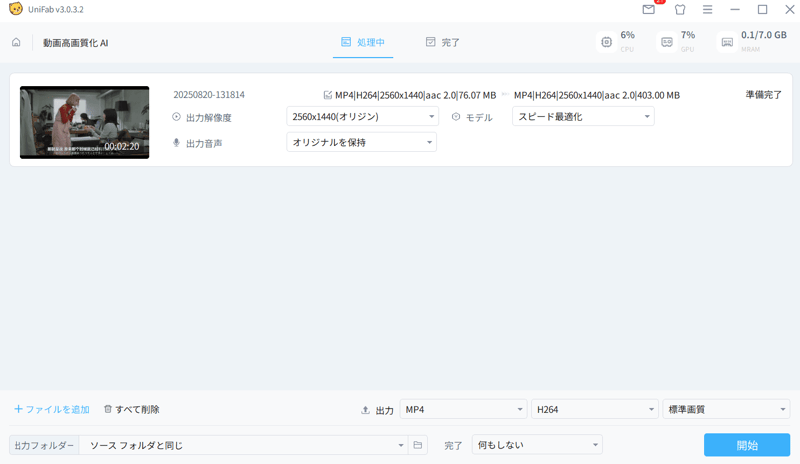Screen dimensions: 800x464
Task: Click the video thumbnail preview
Action: coord(84,122)
